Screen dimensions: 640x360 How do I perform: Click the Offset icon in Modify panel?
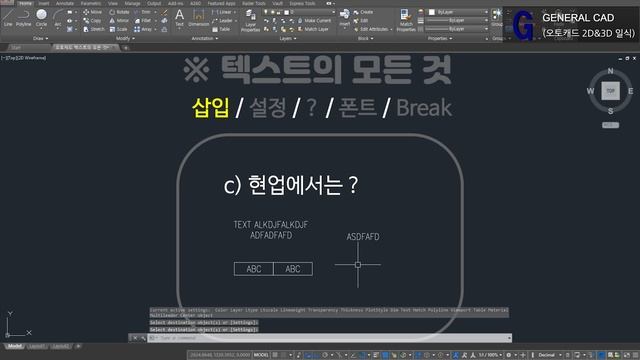[x=164, y=29]
